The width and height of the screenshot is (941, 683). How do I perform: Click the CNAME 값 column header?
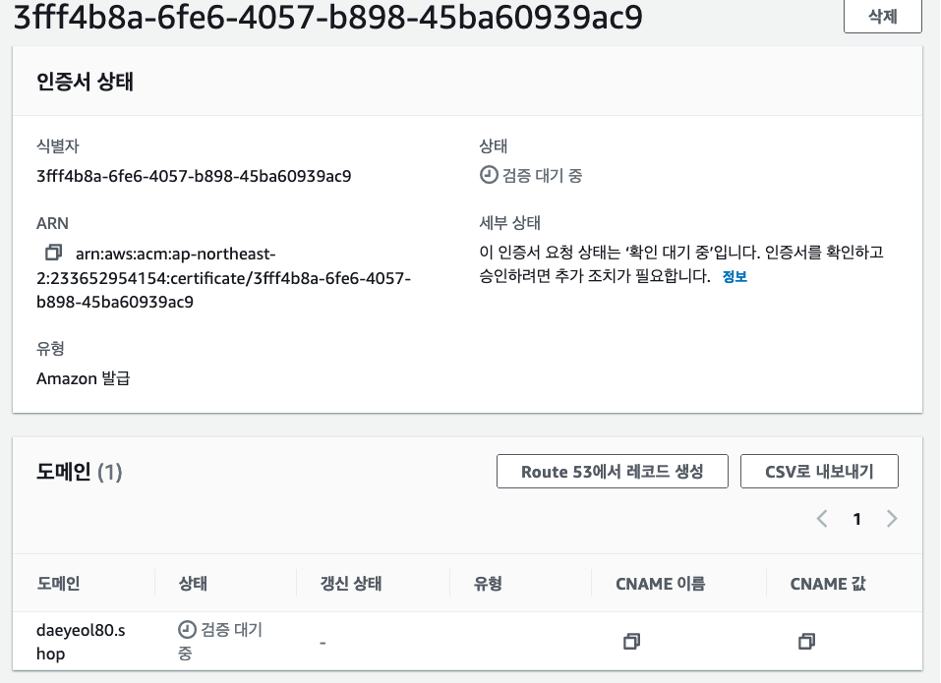(x=827, y=585)
